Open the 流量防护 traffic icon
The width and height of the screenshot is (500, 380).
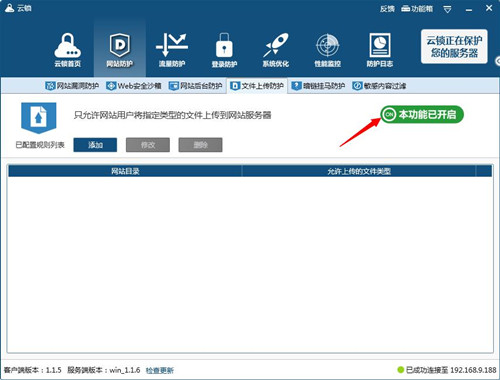pos(172,49)
